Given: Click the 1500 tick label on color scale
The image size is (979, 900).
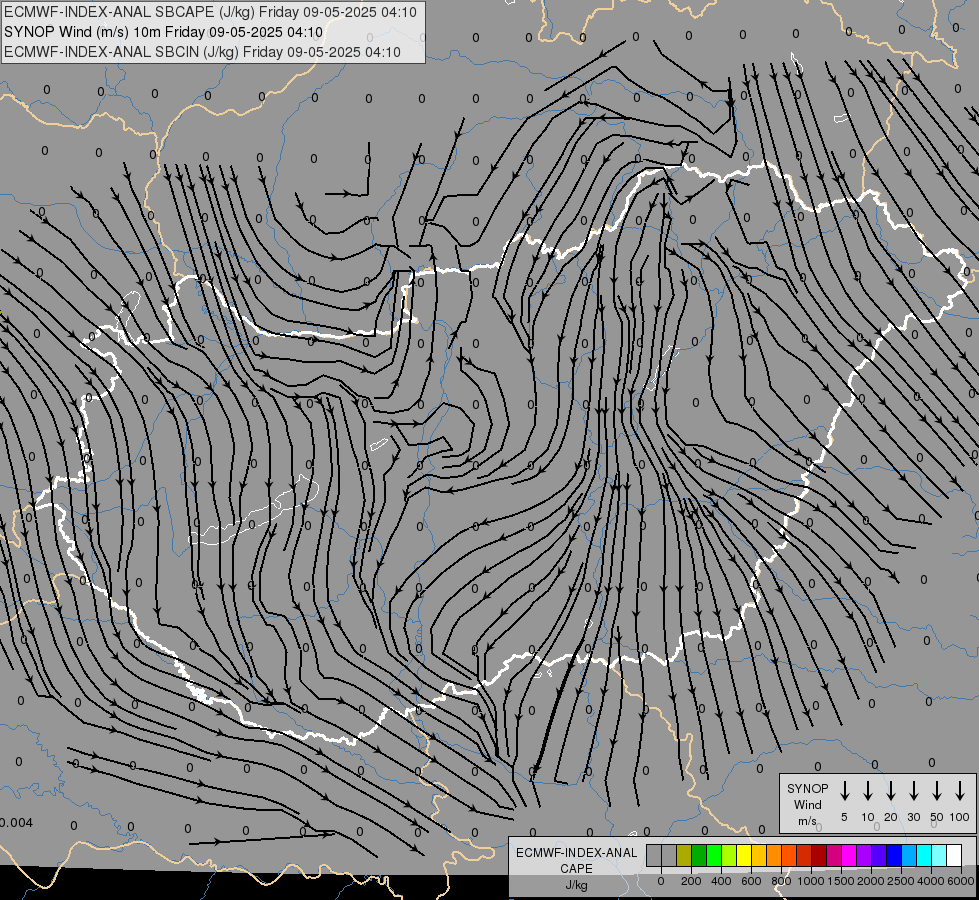Looking at the screenshot, I should pyautogui.click(x=841, y=881).
